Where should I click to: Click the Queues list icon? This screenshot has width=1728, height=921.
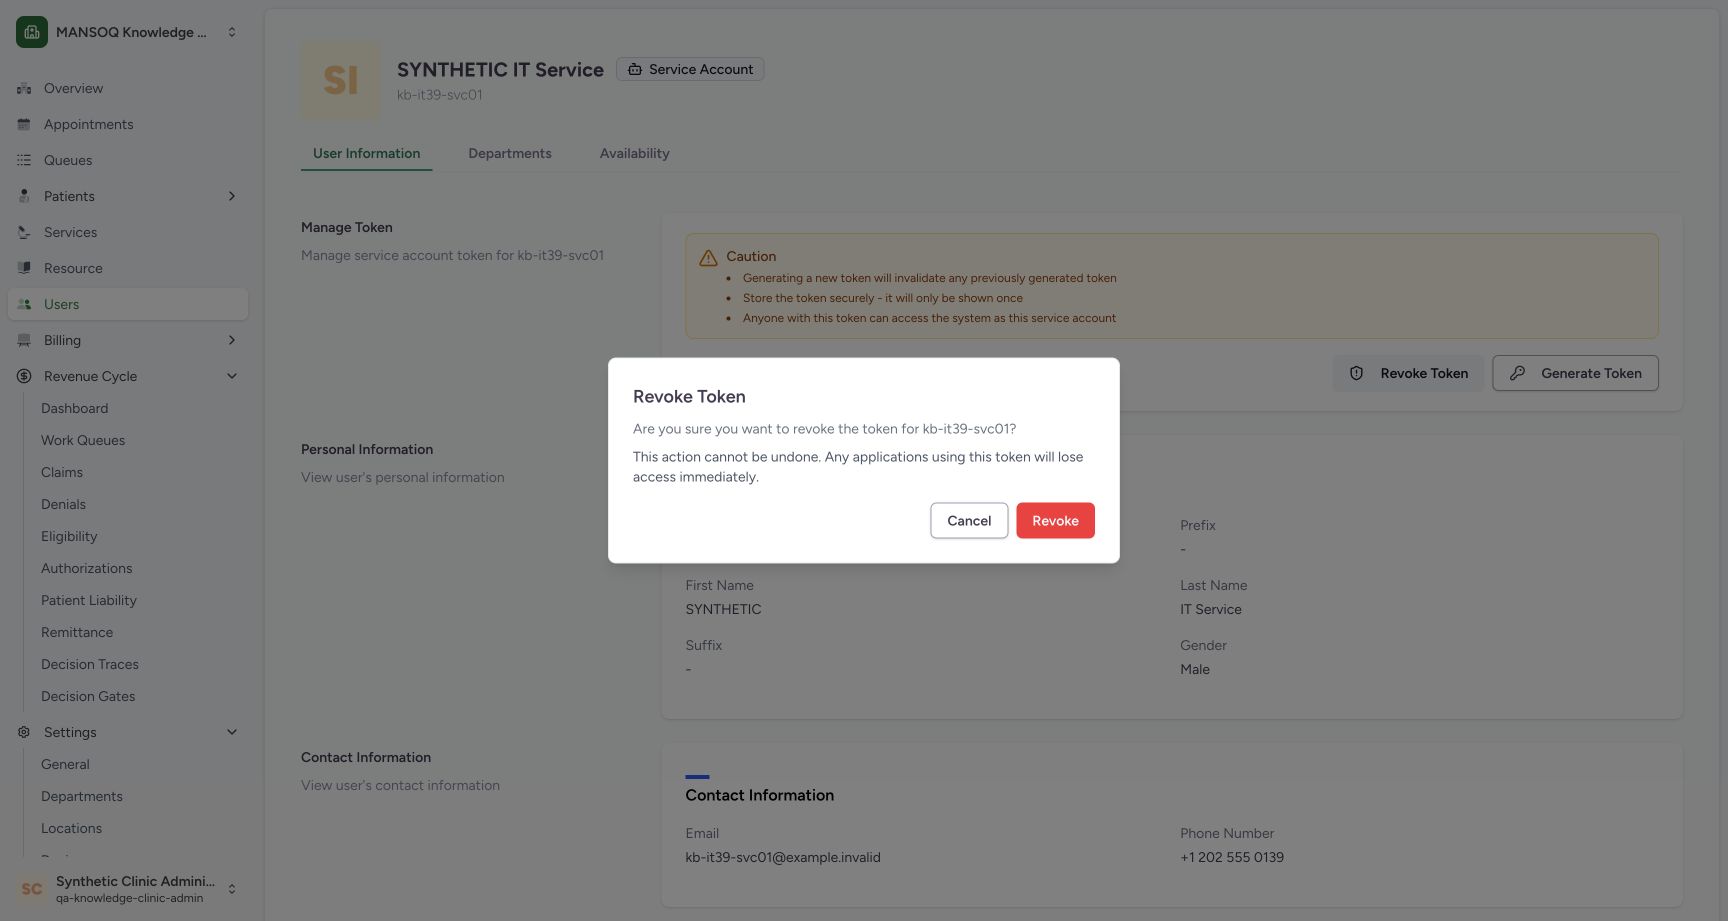coord(24,160)
